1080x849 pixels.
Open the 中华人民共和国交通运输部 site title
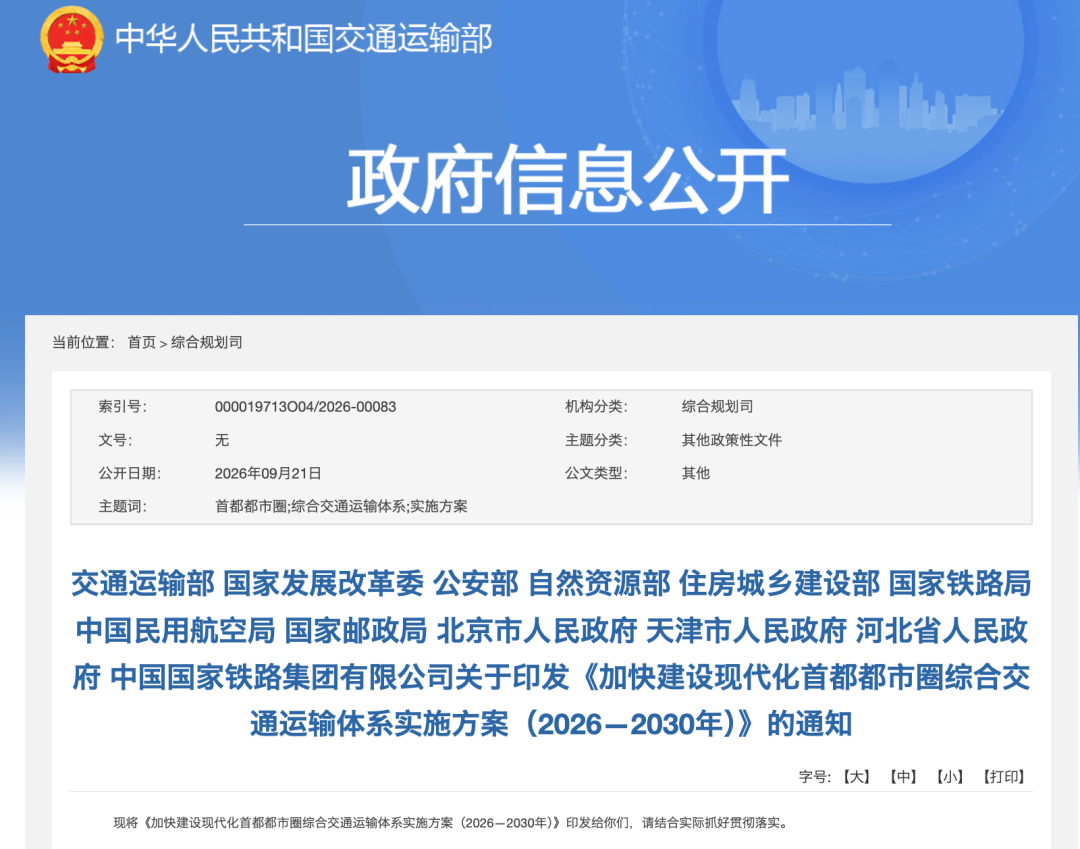[x=304, y=39]
